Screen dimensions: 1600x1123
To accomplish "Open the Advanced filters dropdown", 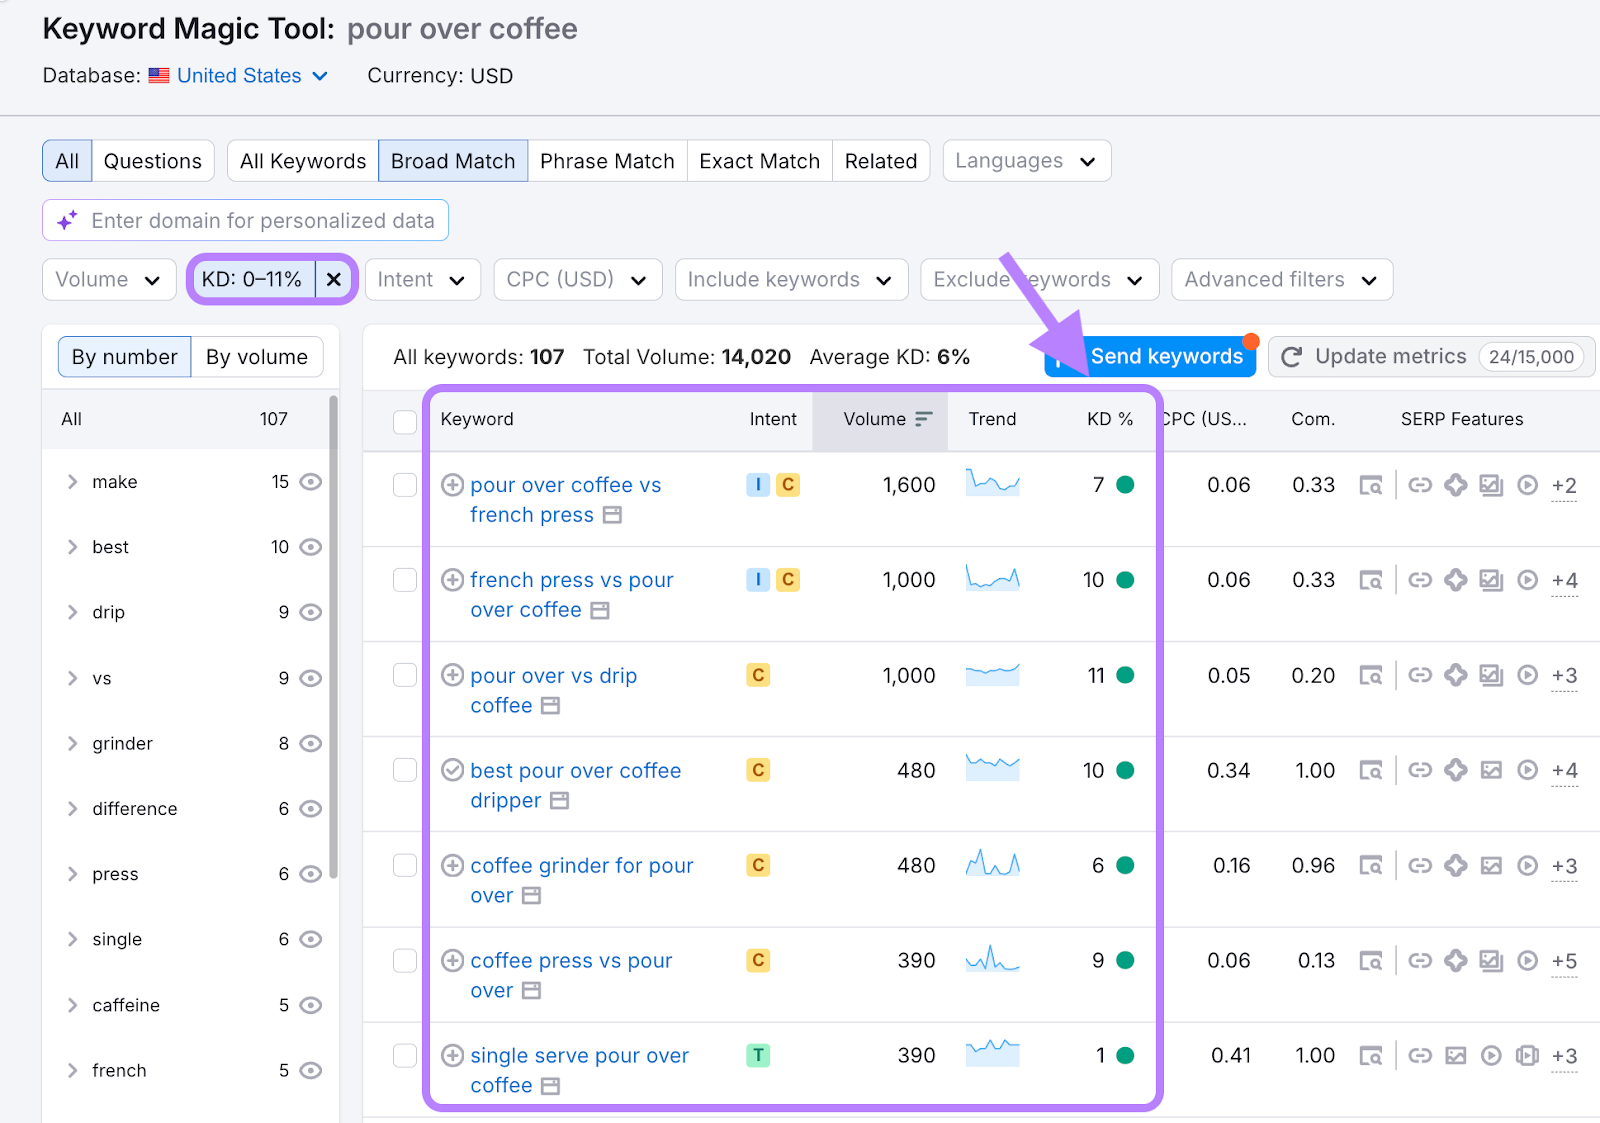I will point(1281,280).
